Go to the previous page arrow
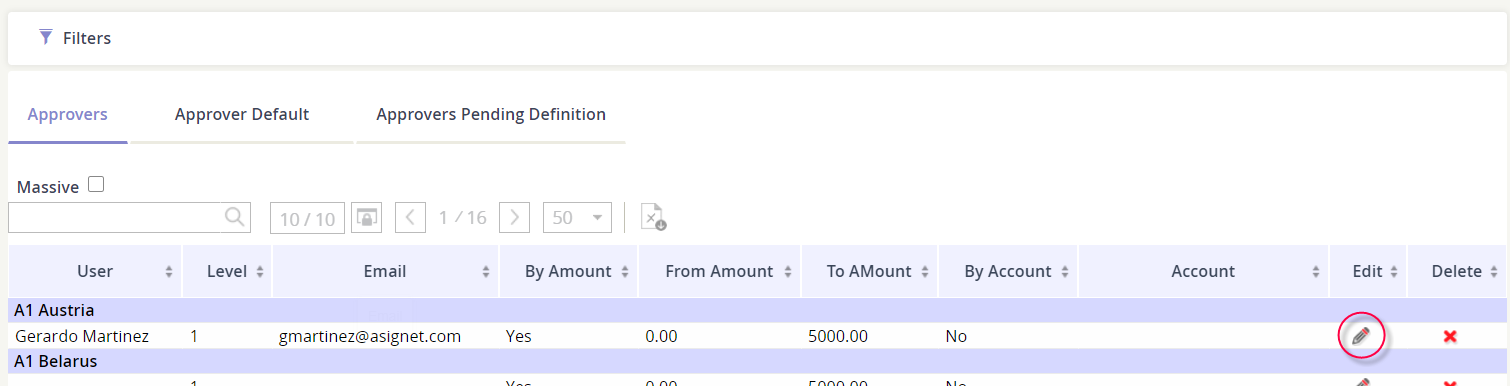 point(411,218)
